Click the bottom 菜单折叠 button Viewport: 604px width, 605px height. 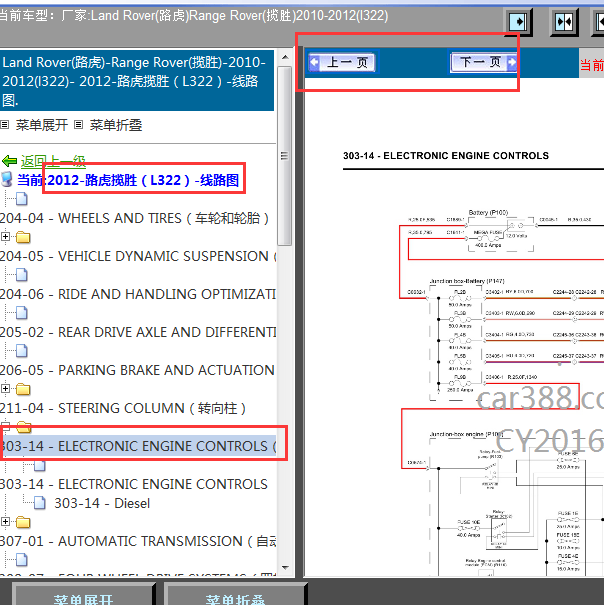click(235, 595)
